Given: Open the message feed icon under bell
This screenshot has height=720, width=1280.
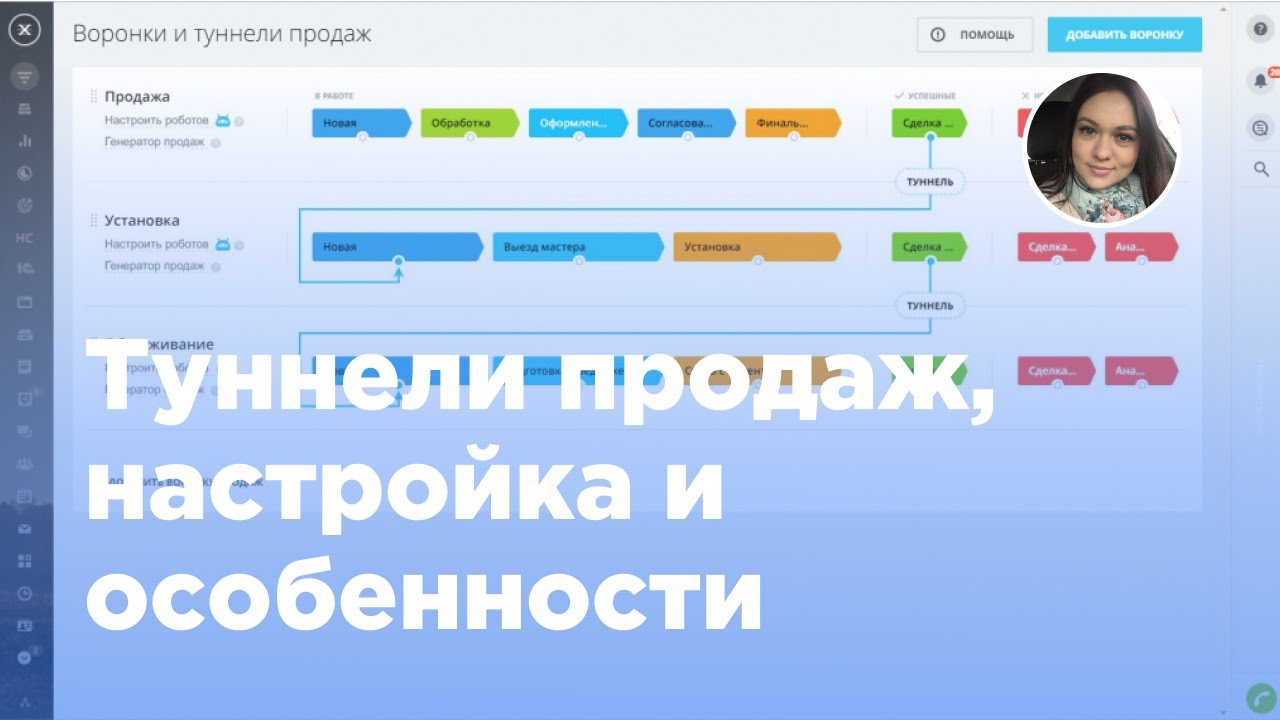Looking at the screenshot, I should pos(1260,127).
